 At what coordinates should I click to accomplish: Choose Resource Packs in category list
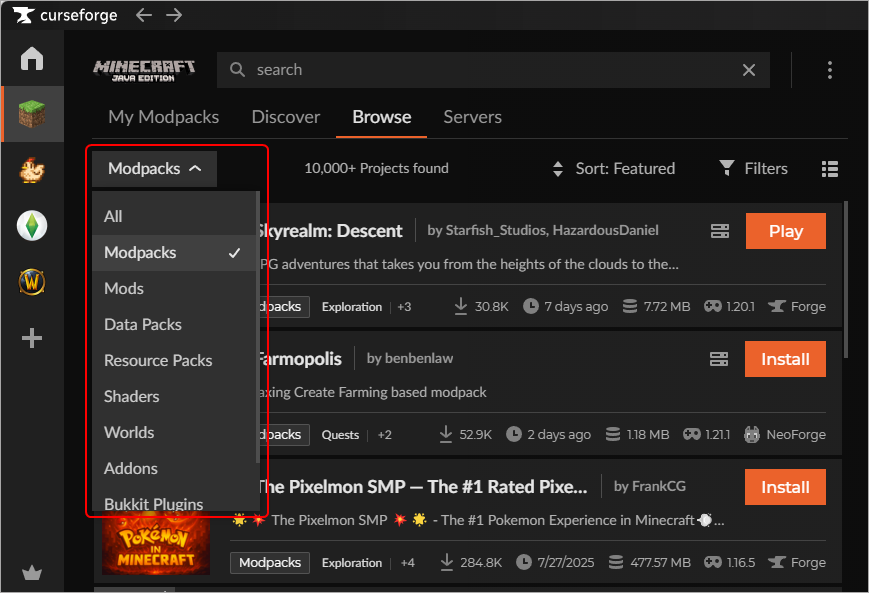click(174, 361)
